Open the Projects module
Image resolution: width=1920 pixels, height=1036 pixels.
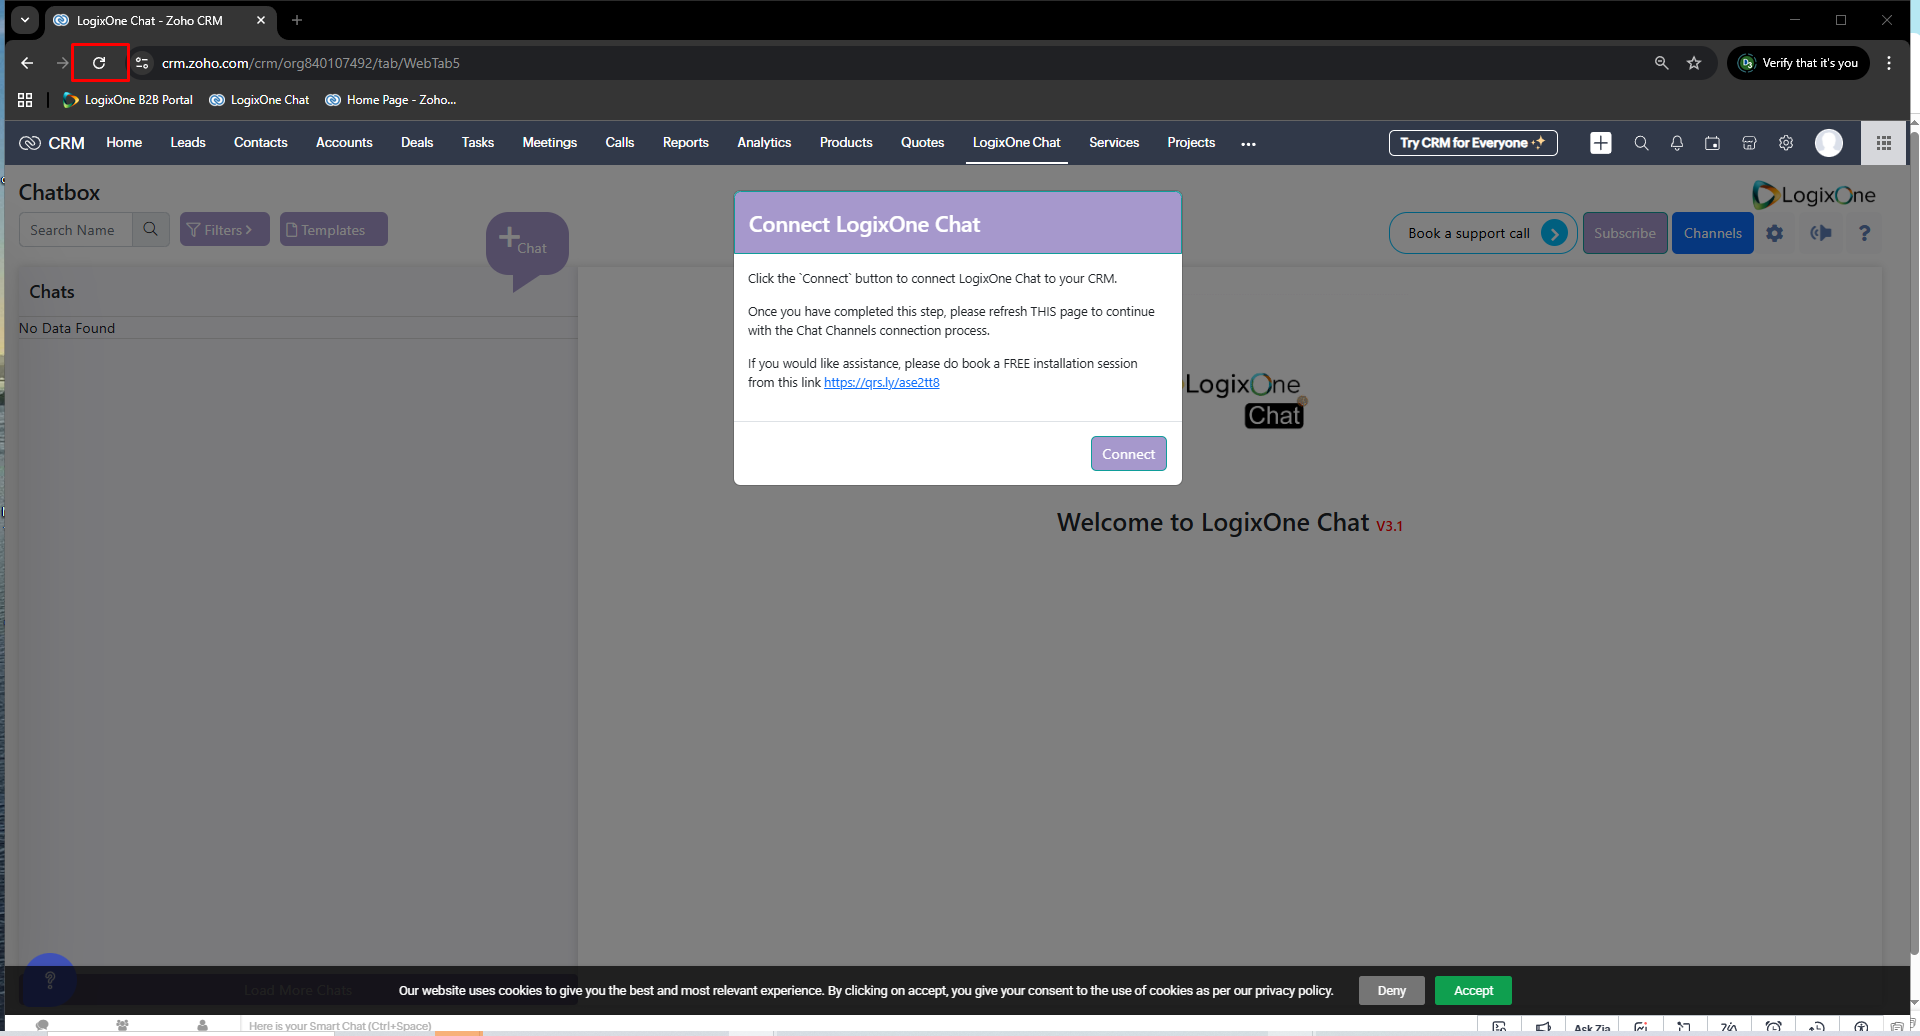pos(1191,143)
